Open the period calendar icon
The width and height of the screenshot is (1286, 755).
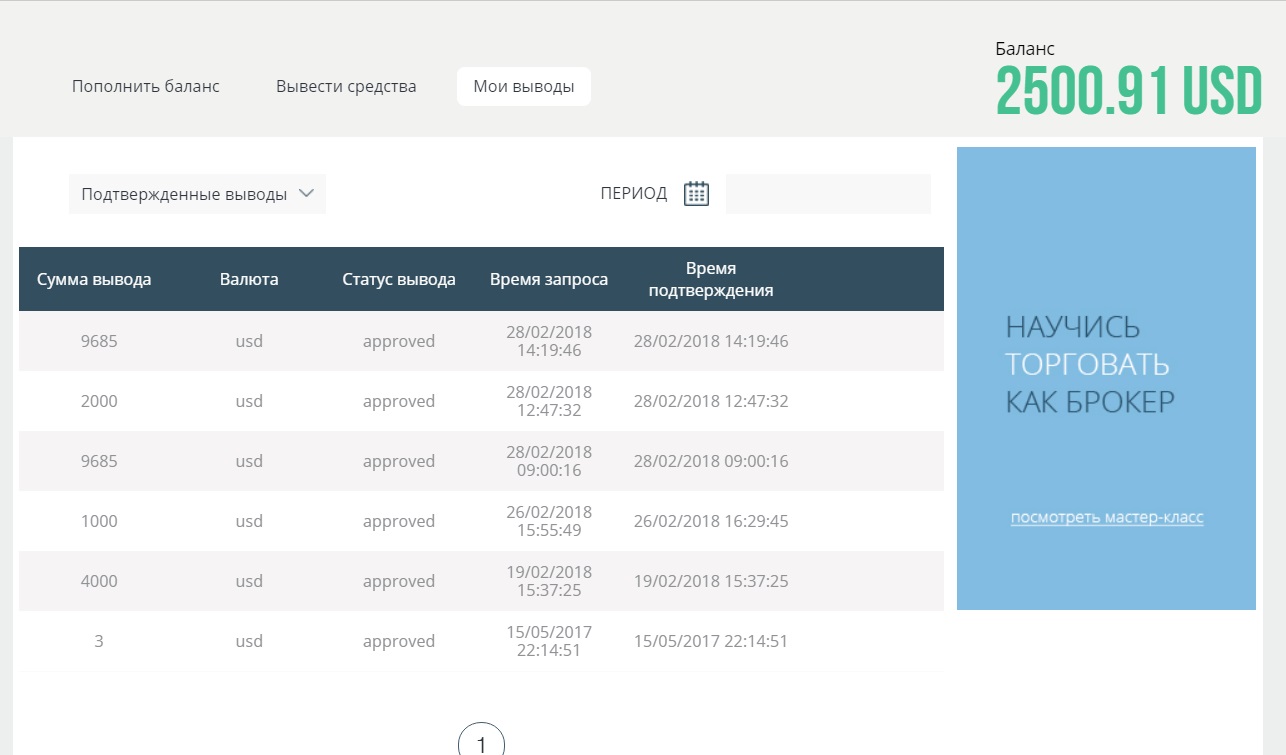696,194
